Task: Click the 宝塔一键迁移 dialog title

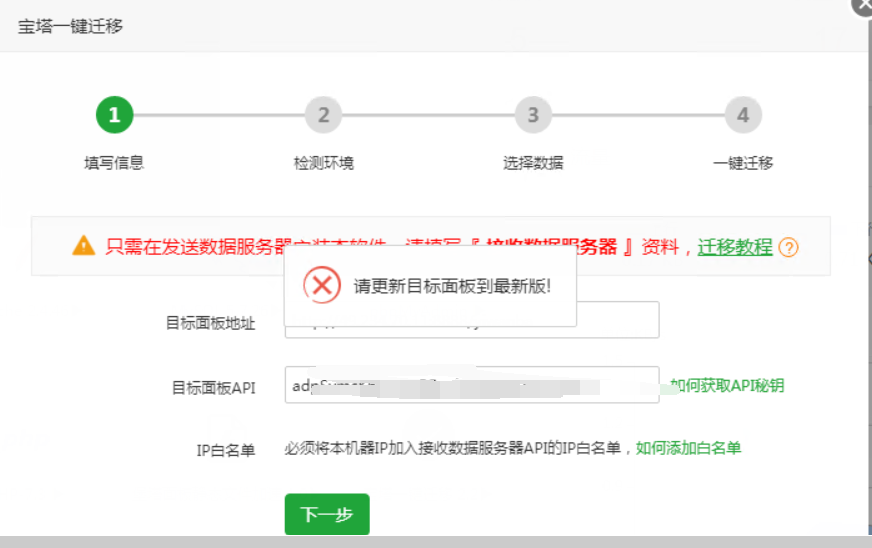Action: coord(70,26)
